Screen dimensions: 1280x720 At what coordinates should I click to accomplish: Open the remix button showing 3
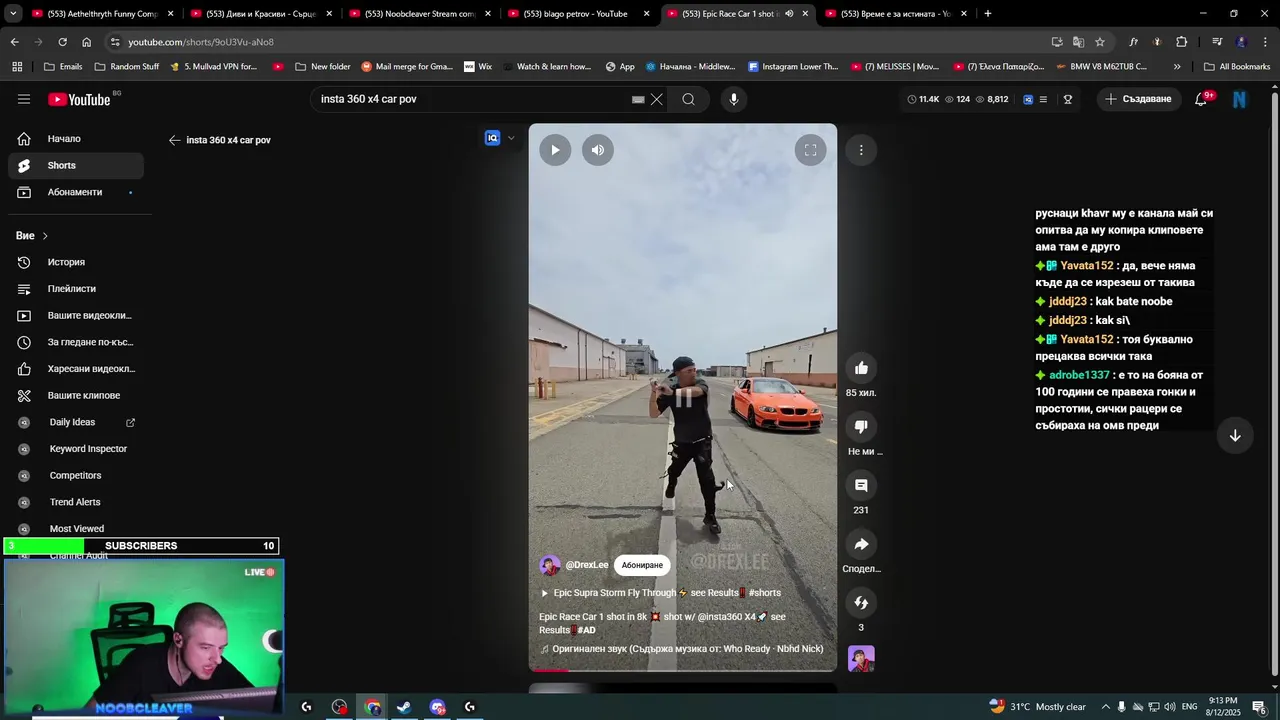point(861,603)
